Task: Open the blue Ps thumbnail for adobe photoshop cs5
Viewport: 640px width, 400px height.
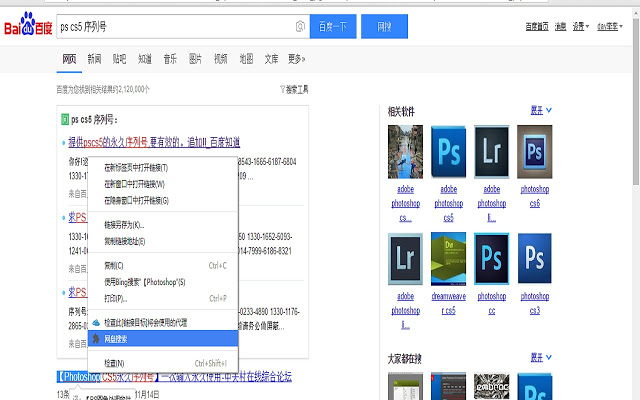Action: click(x=449, y=152)
